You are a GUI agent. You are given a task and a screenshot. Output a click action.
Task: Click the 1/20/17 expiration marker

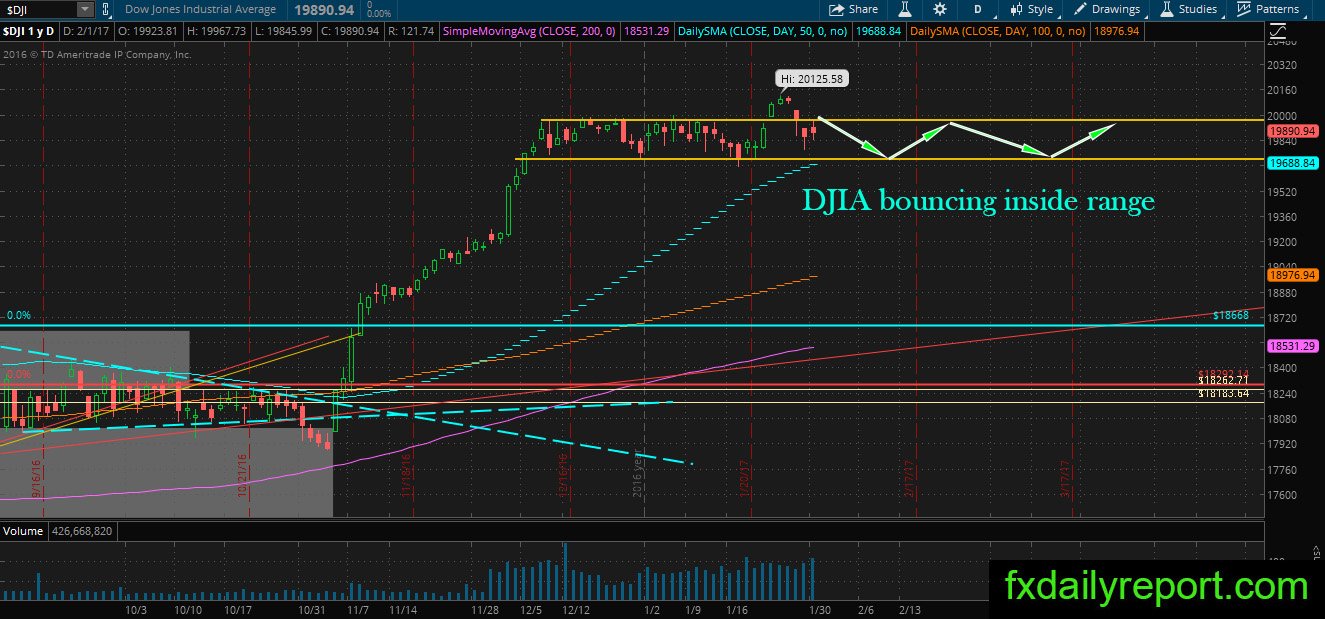pos(743,478)
